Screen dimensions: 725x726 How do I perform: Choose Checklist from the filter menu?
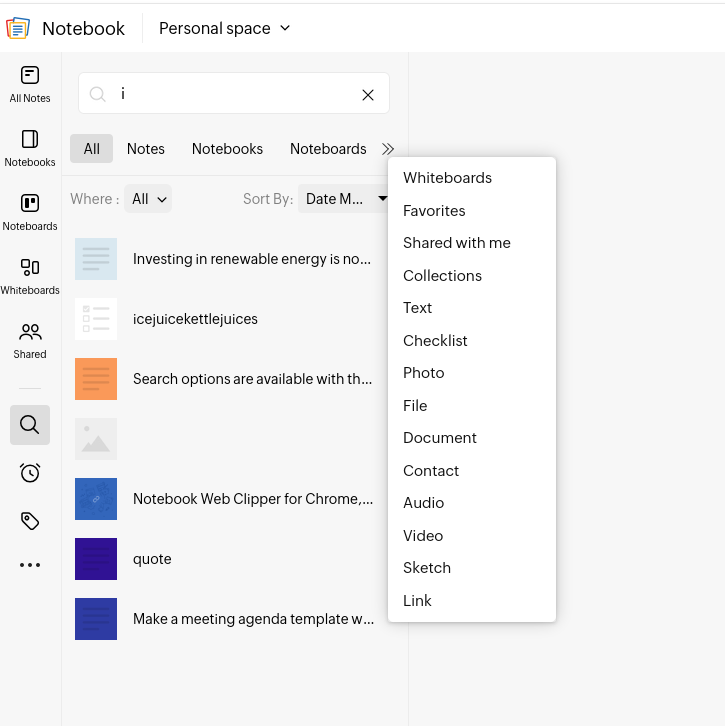435,340
